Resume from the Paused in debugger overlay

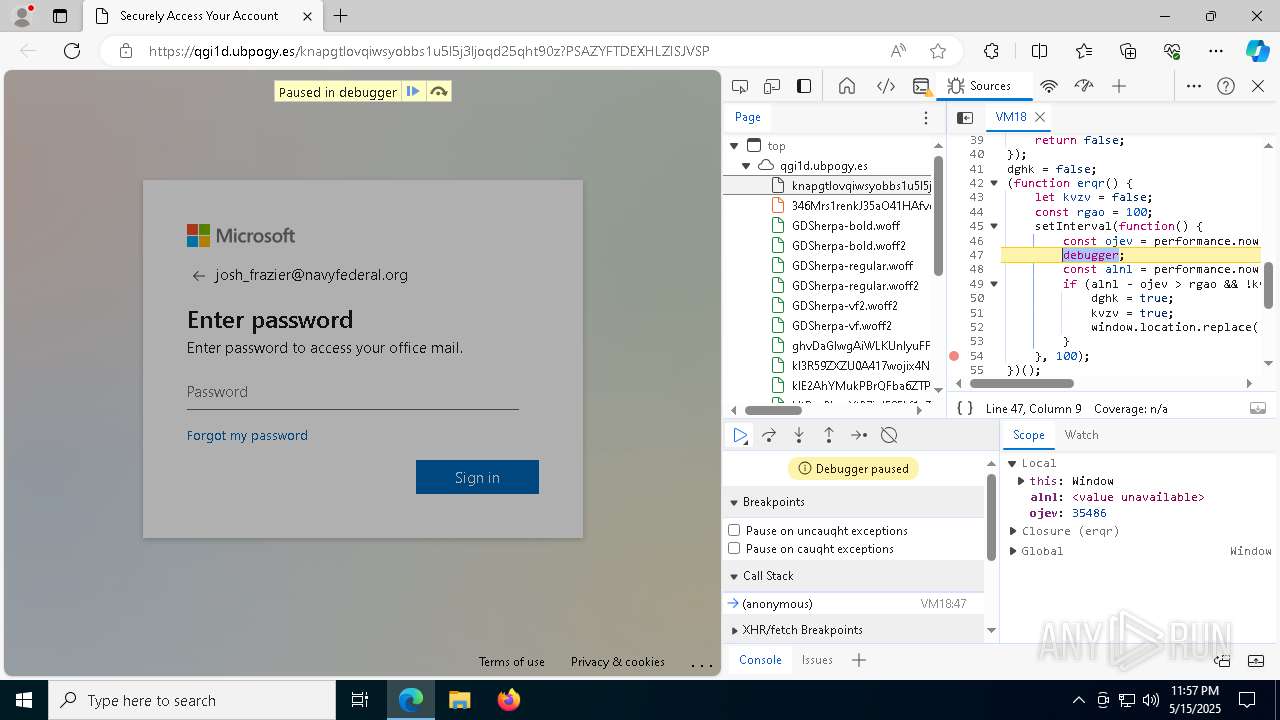[x=413, y=92]
